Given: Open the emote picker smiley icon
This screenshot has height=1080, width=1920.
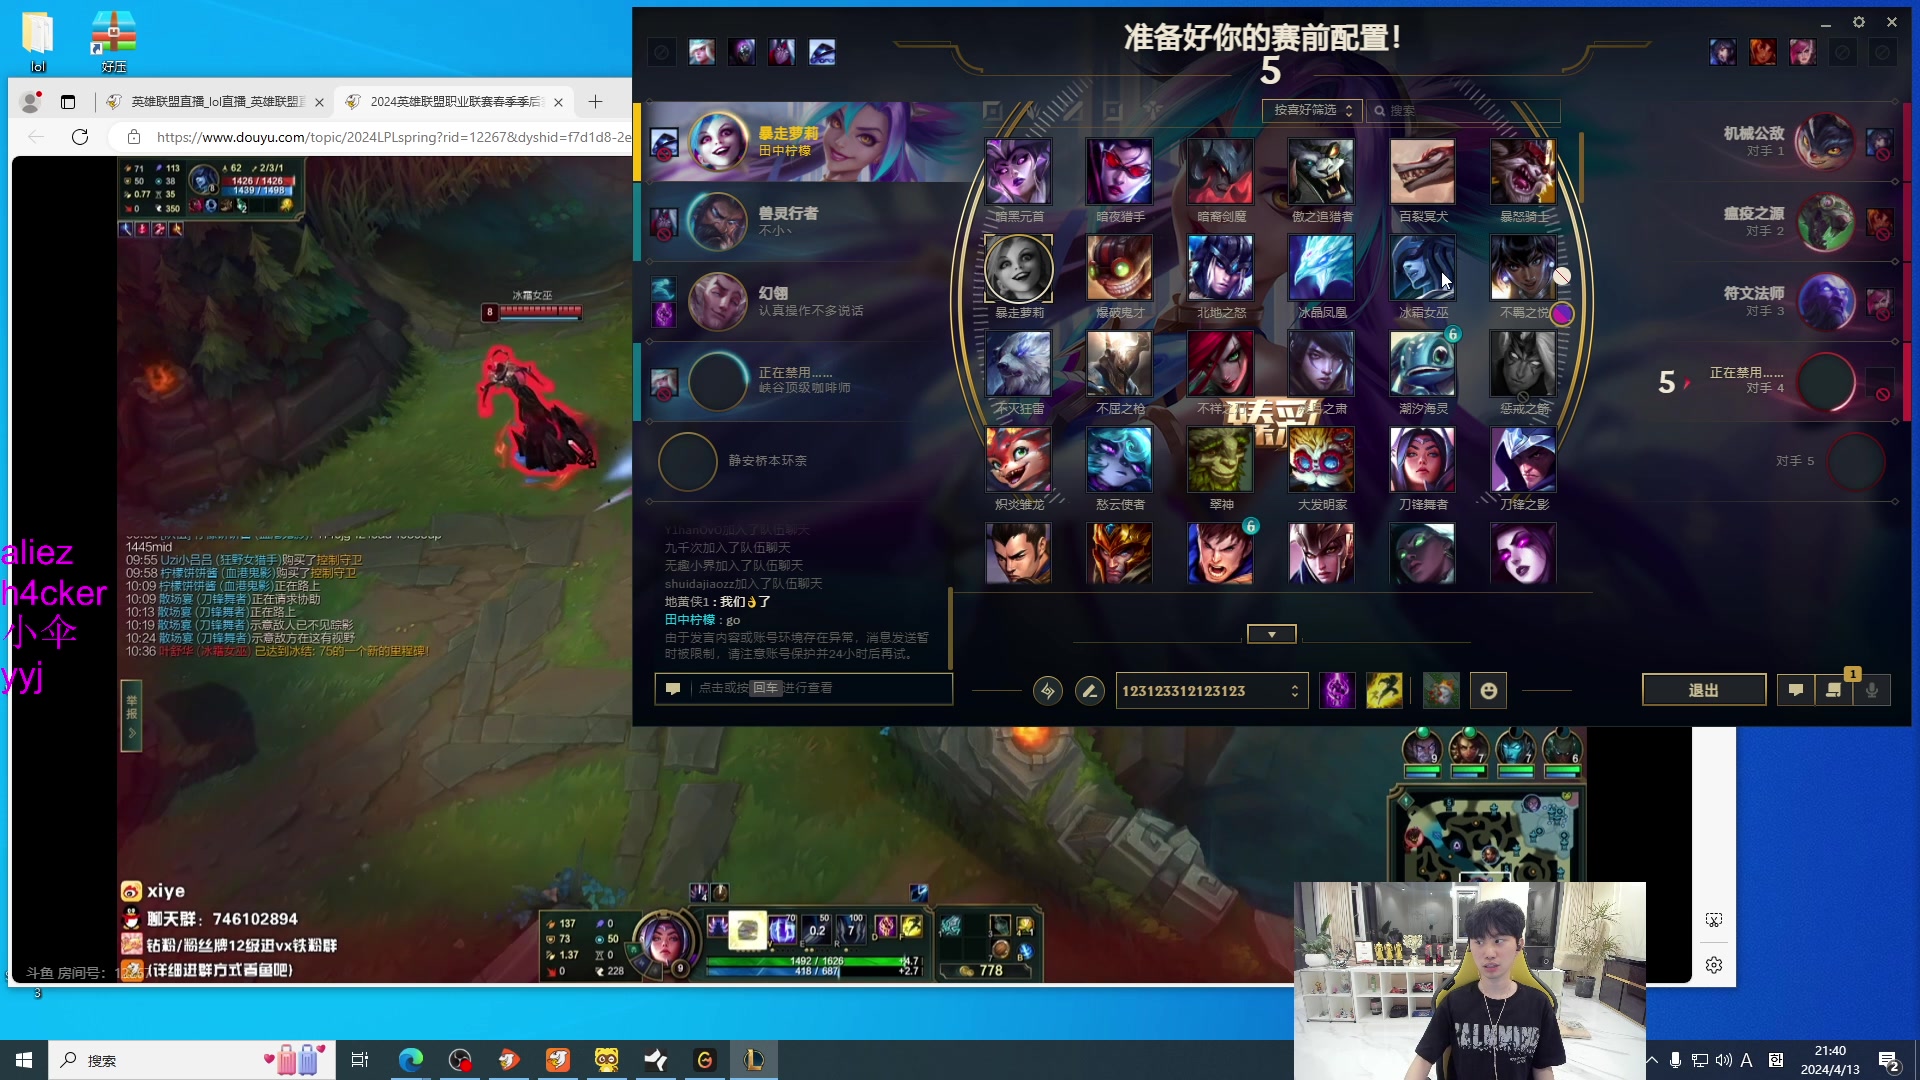Looking at the screenshot, I should tap(1489, 690).
